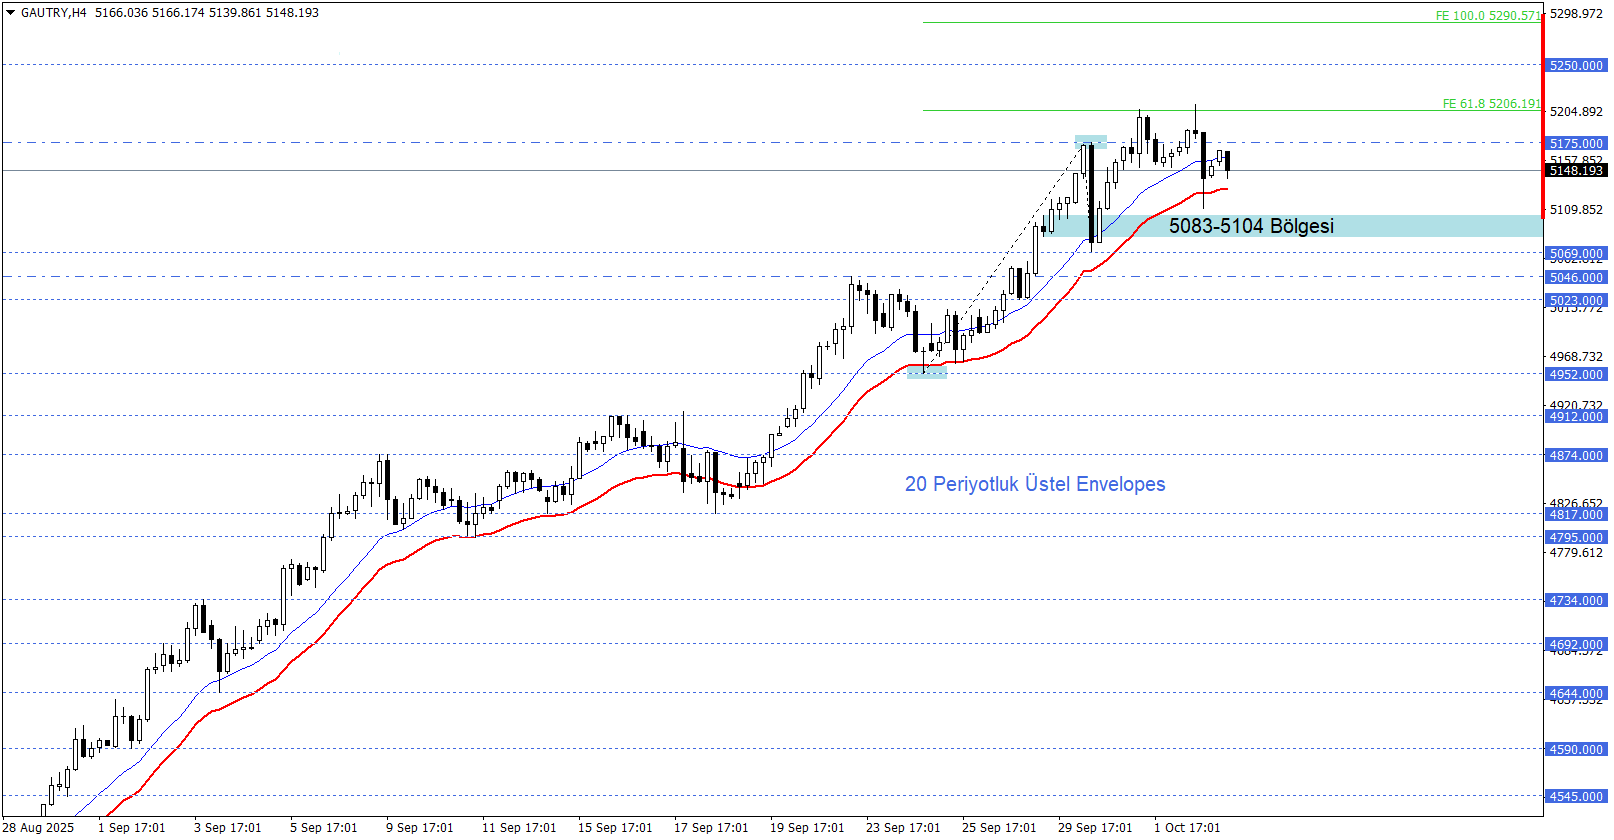Click the 5250.000 price level tag
Viewport: 1614px width, 840px height.
click(1576, 66)
